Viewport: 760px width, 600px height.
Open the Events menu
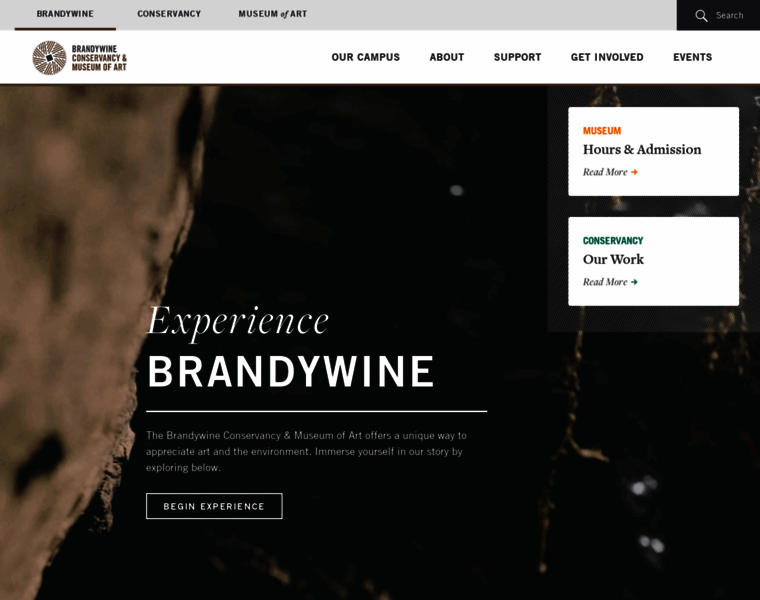click(692, 57)
